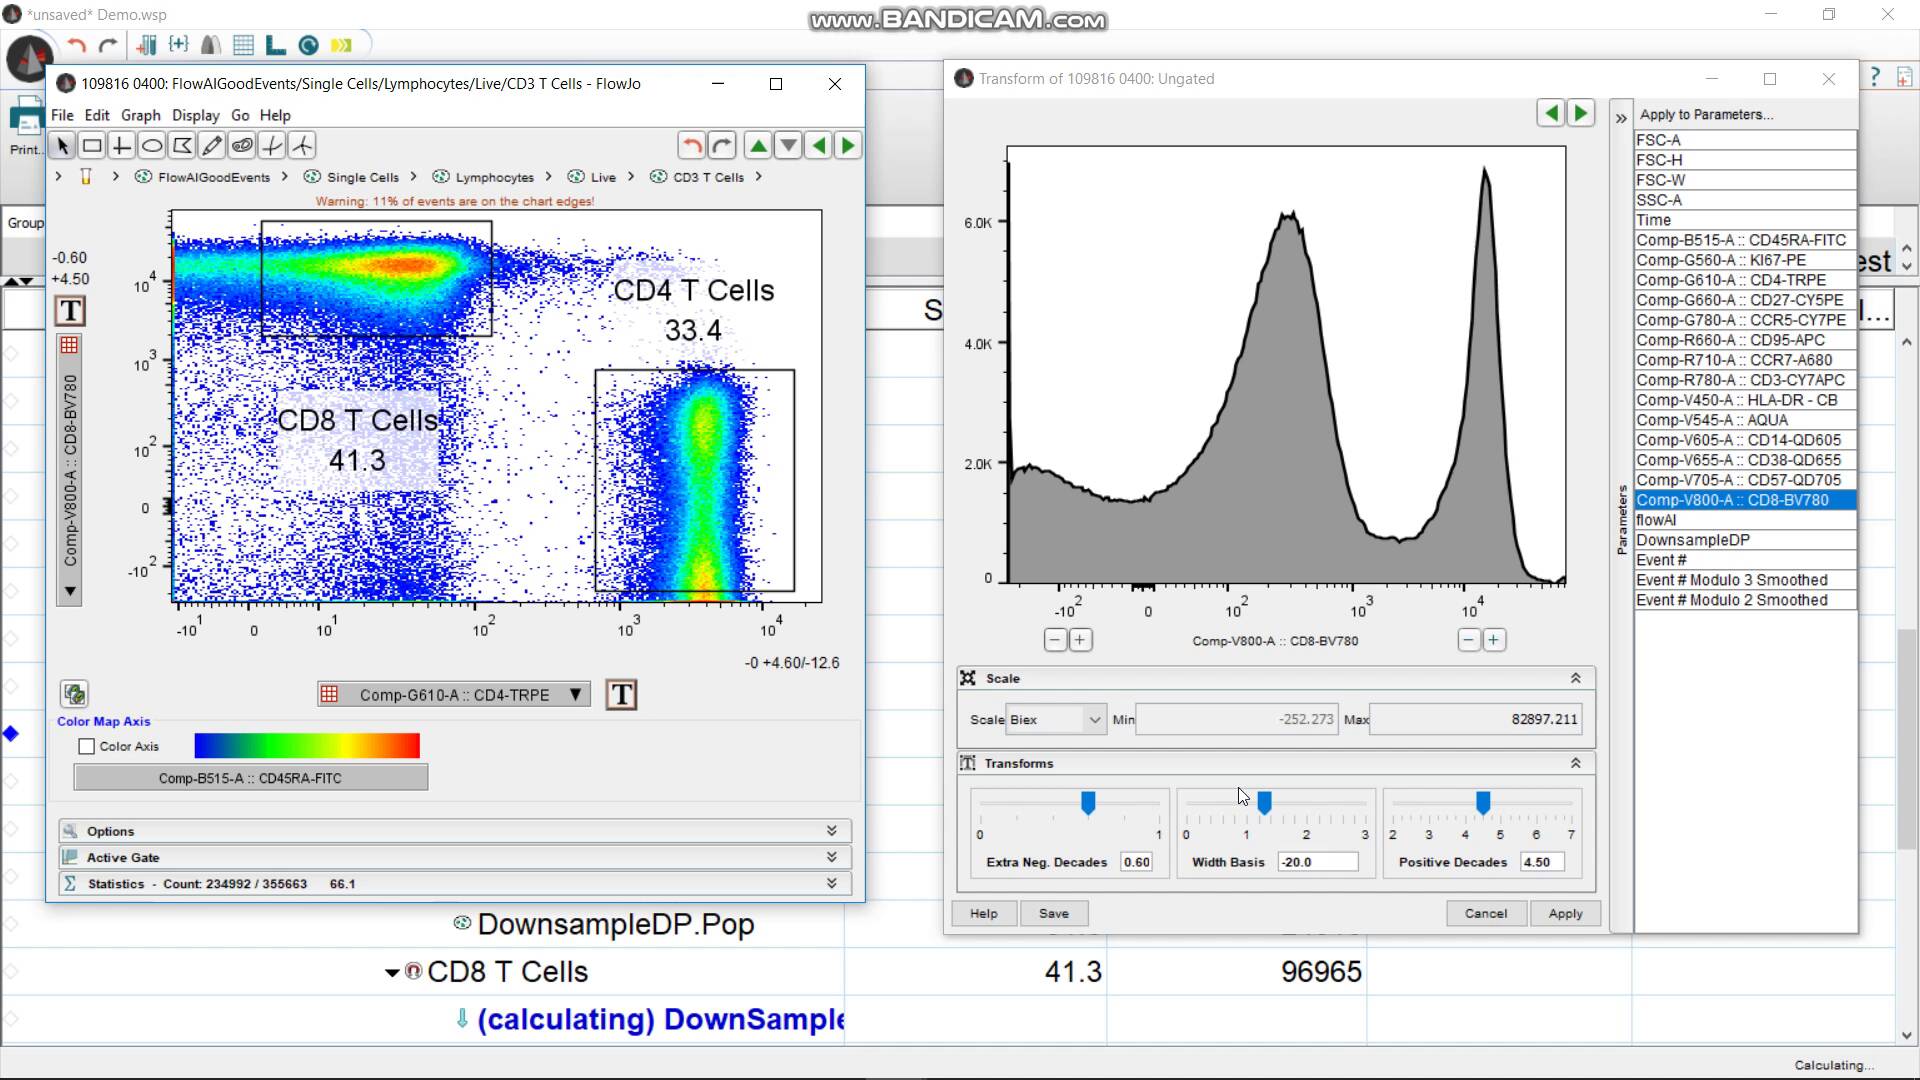Open the Table Editor from the main toolbar
Screen dimensions: 1920x1080
(242, 45)
